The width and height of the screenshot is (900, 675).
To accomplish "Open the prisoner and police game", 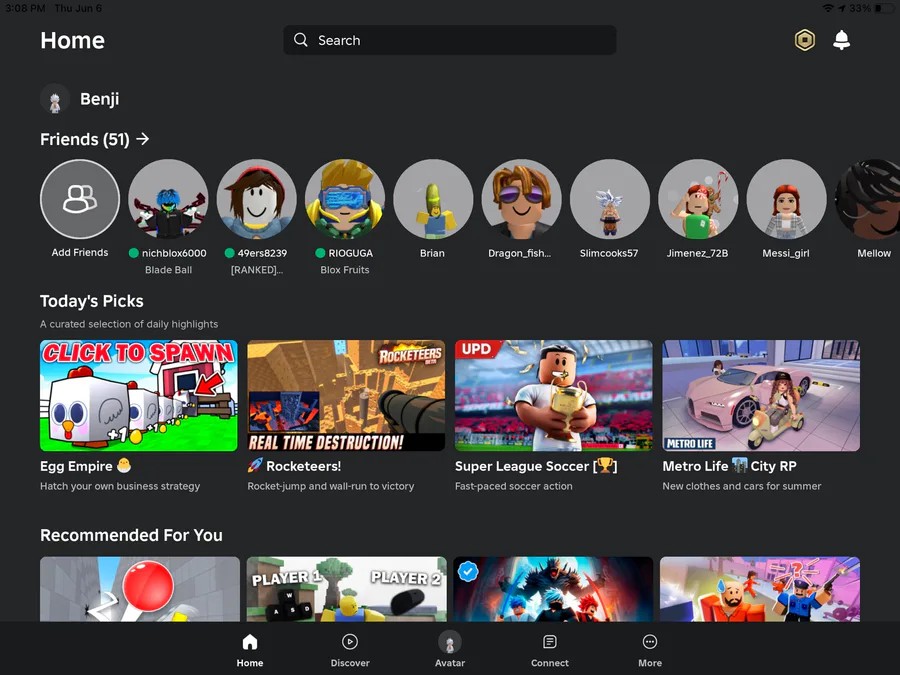I will coord(760,589).
